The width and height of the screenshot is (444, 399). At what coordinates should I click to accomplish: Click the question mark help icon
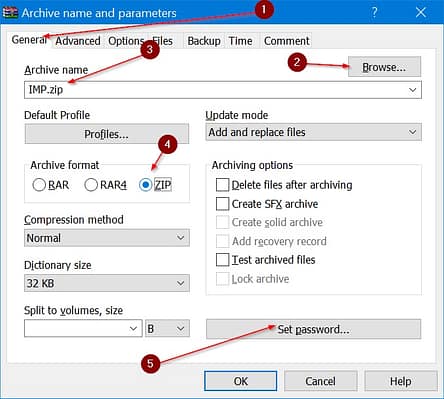coord(374,13)
